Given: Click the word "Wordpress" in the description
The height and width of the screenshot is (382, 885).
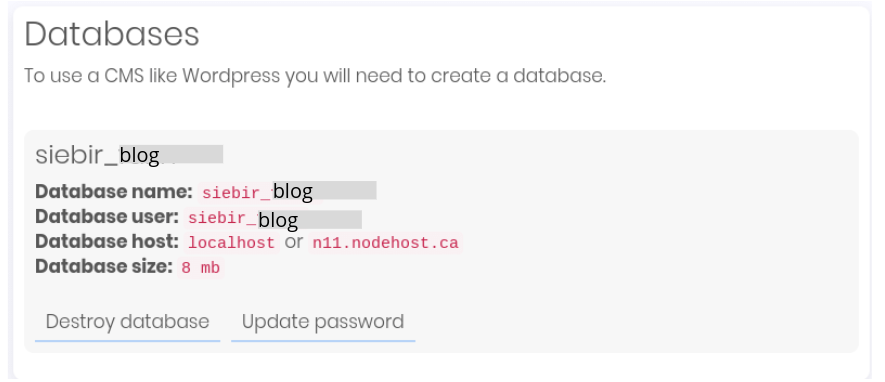Looking at the screenshot, I should pos(231,76).
